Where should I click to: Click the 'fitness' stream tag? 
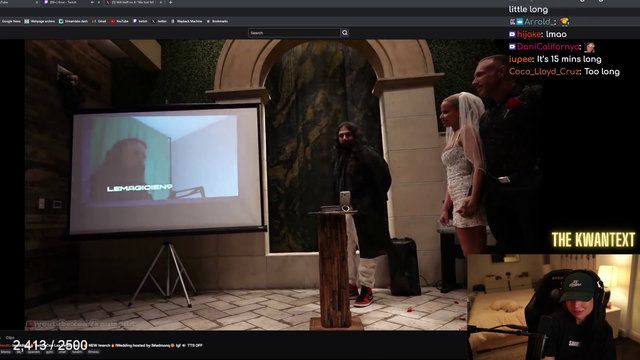pos(93,352)
